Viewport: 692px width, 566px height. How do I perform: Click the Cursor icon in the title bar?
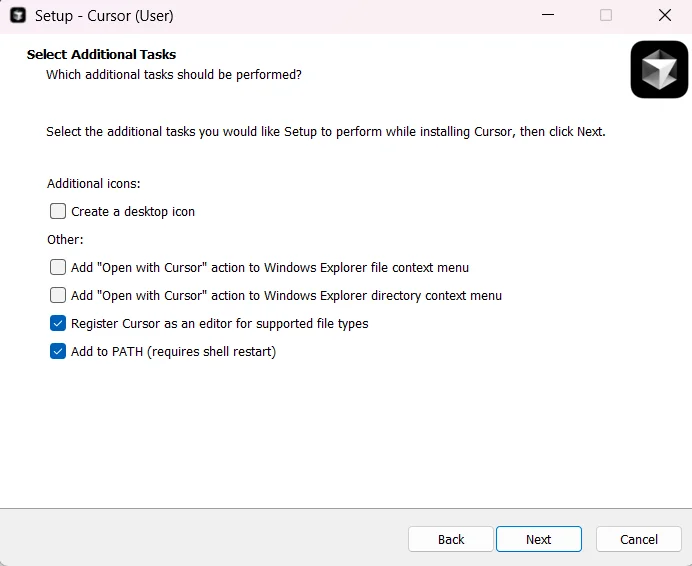click(x=18, y=15)
